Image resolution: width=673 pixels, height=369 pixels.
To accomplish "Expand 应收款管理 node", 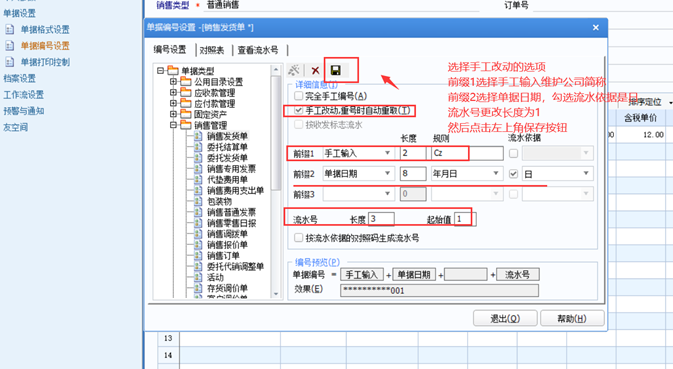I will pos(173,92).
